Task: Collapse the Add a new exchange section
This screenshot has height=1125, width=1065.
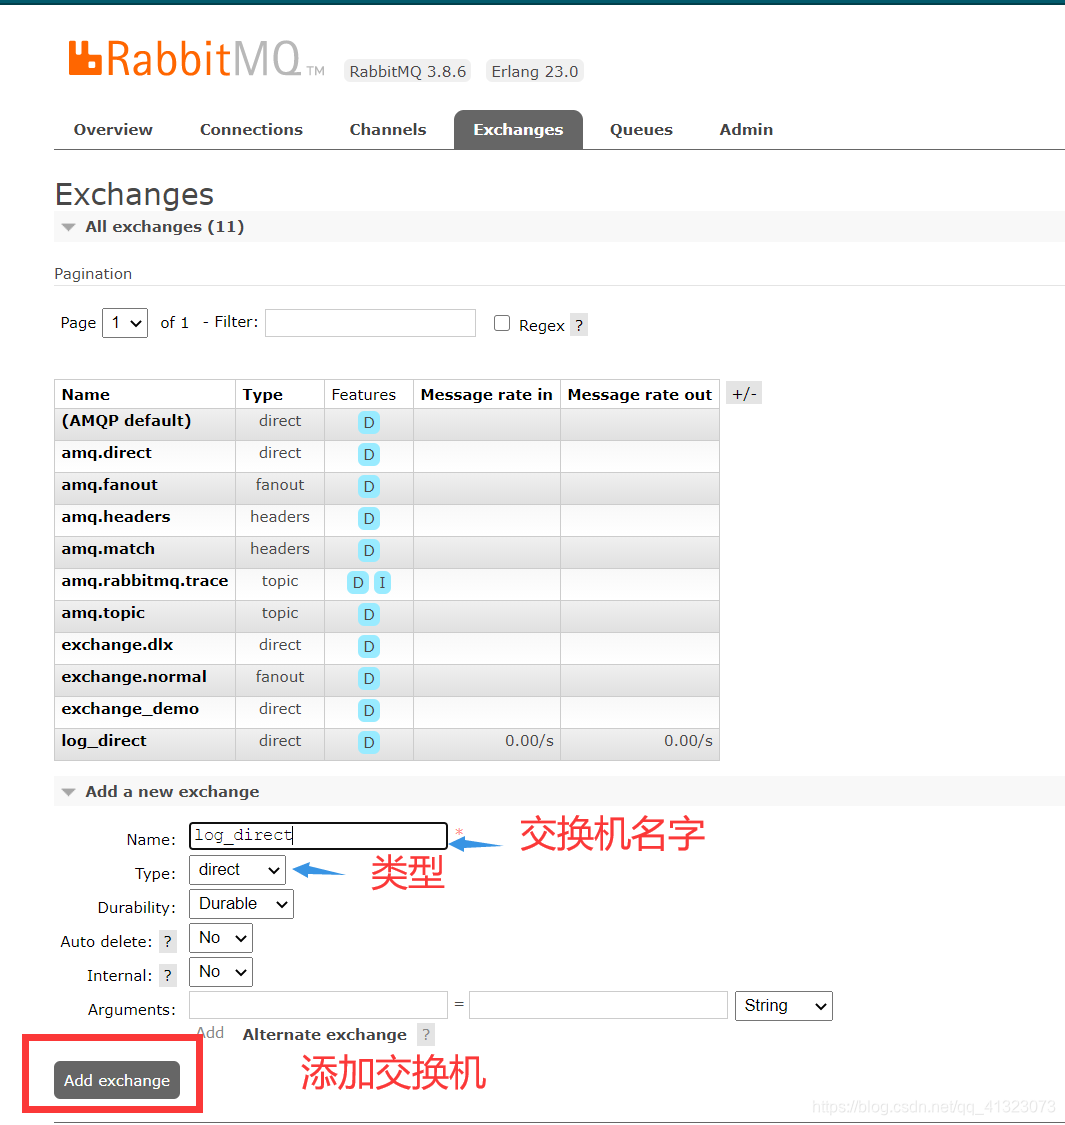Action: coord(172,791)
